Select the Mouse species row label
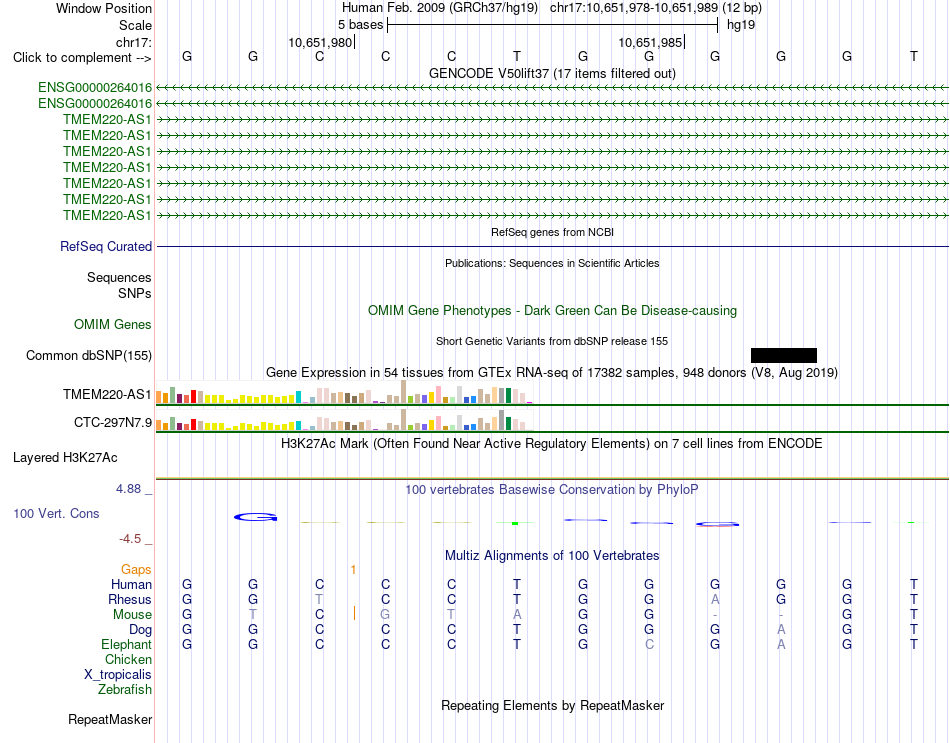 (133, 615)
